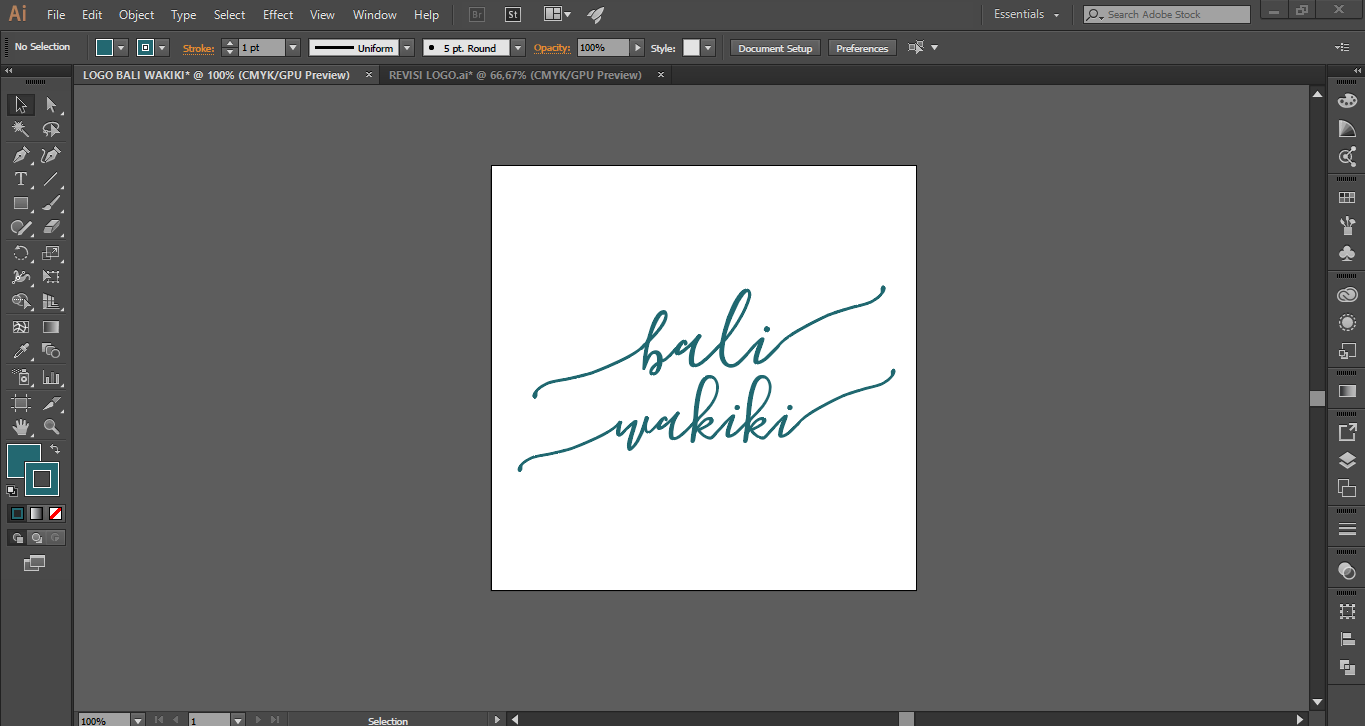
Task: Pick the Slice tool
Action: click(52, 403)
